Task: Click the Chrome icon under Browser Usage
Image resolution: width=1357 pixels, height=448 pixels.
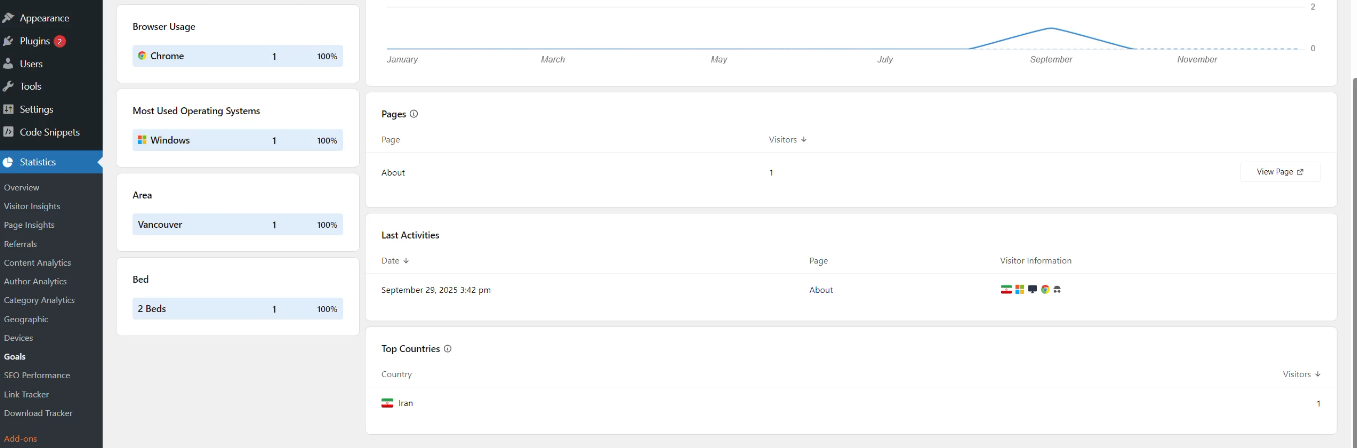Action: pos(142,56)
